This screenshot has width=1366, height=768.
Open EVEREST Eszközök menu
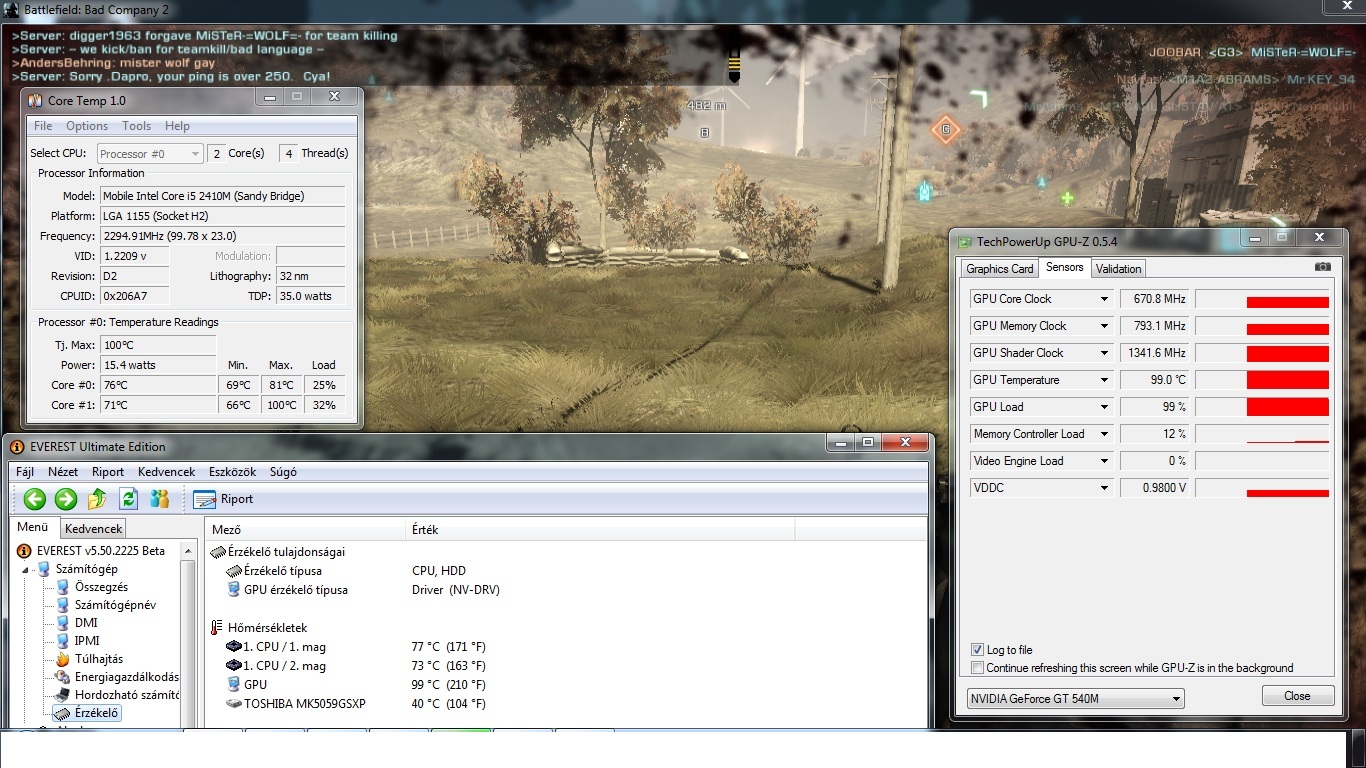click(x=232, y=472)
